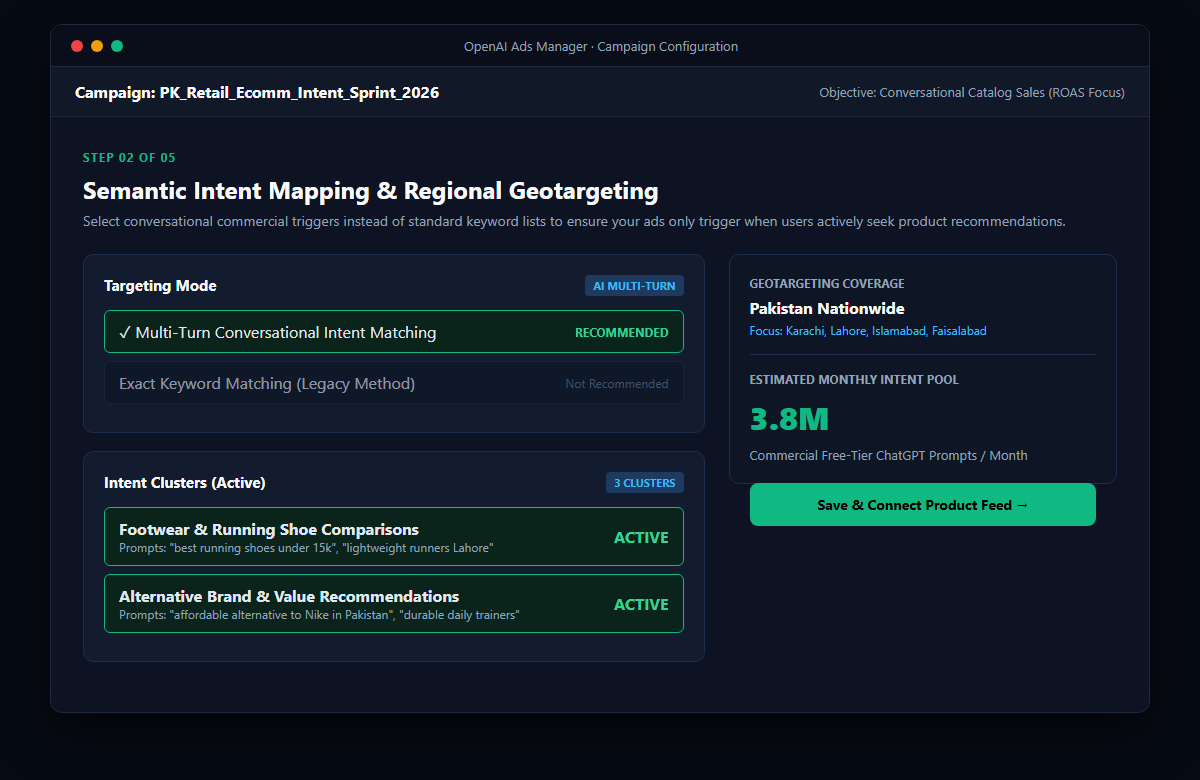Image resolution: width=1200 pixels, height=780 pixels.
Task: Click the red close window dot
Action: coord(77,46)
